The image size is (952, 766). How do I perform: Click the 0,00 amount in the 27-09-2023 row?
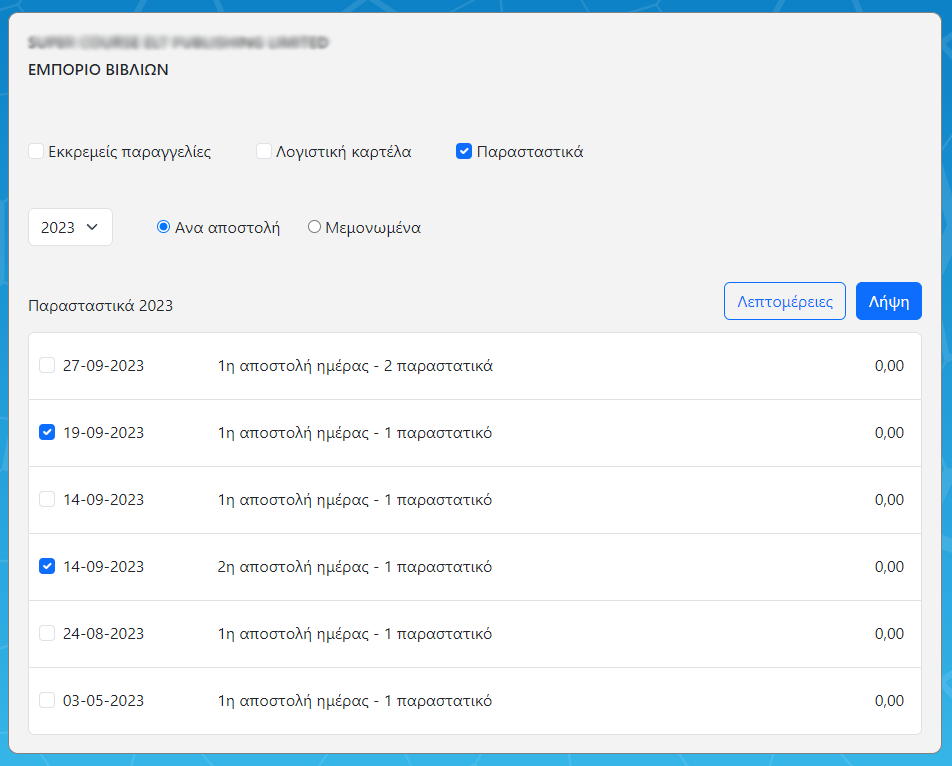tap(888, 366)
